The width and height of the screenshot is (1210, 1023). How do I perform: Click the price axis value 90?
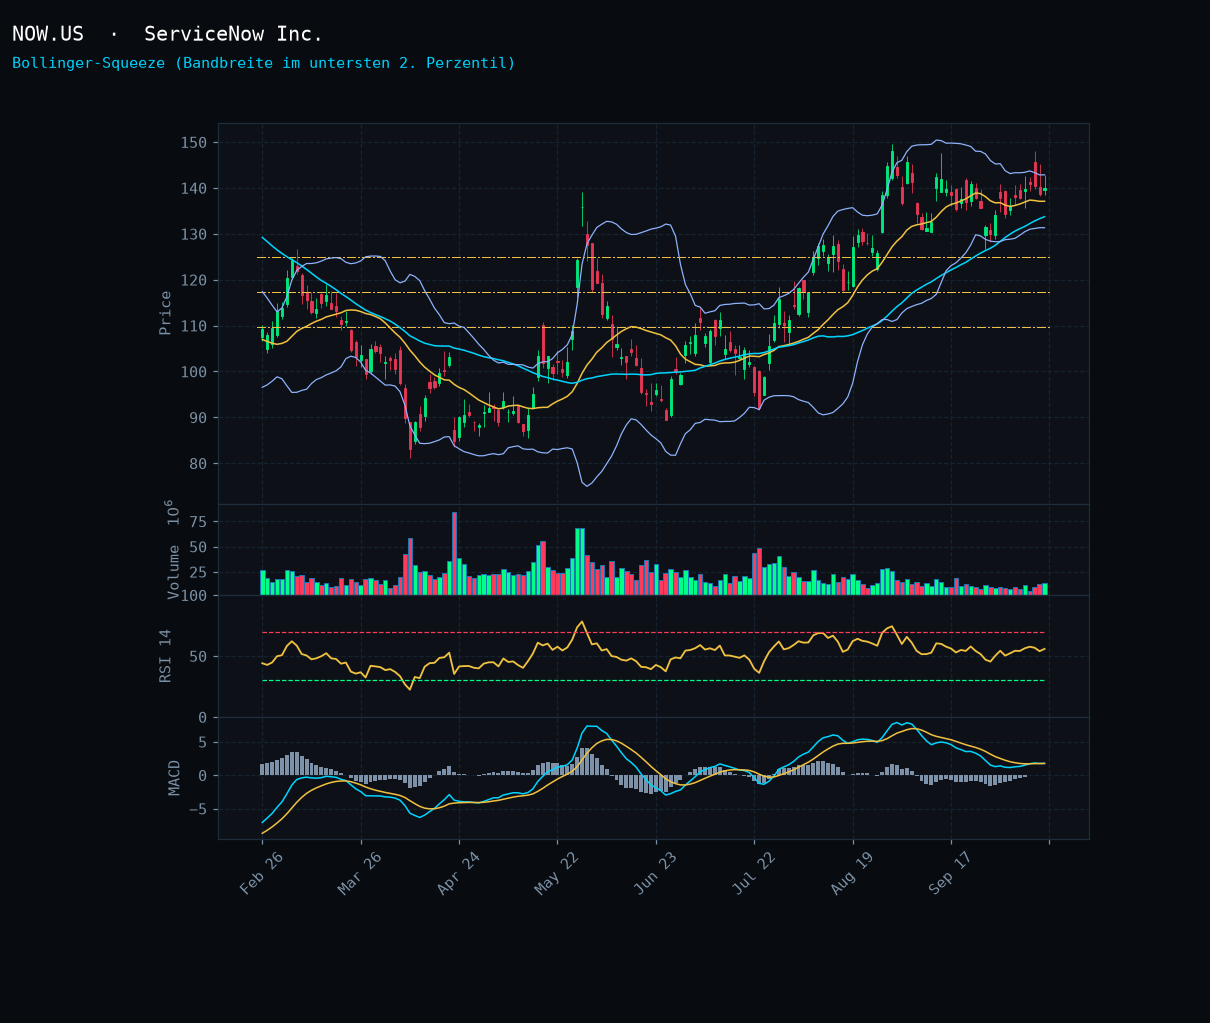pos(198,418)
